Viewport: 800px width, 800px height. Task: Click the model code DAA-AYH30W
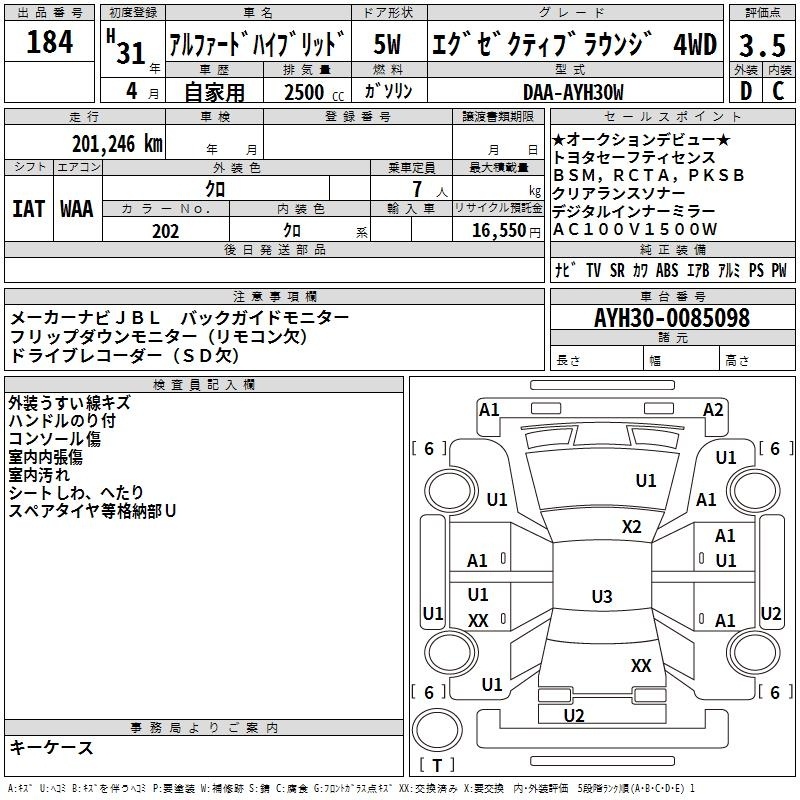573,92
